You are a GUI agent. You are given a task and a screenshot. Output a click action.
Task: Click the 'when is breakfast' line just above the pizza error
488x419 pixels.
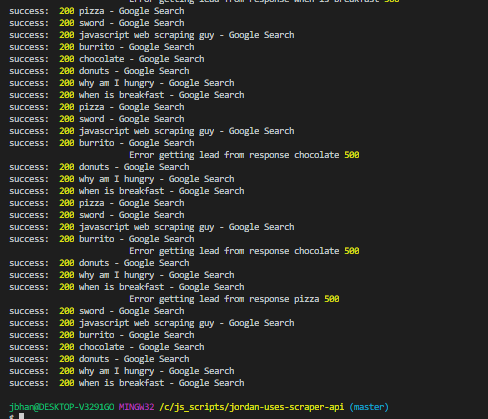point(127,287)
